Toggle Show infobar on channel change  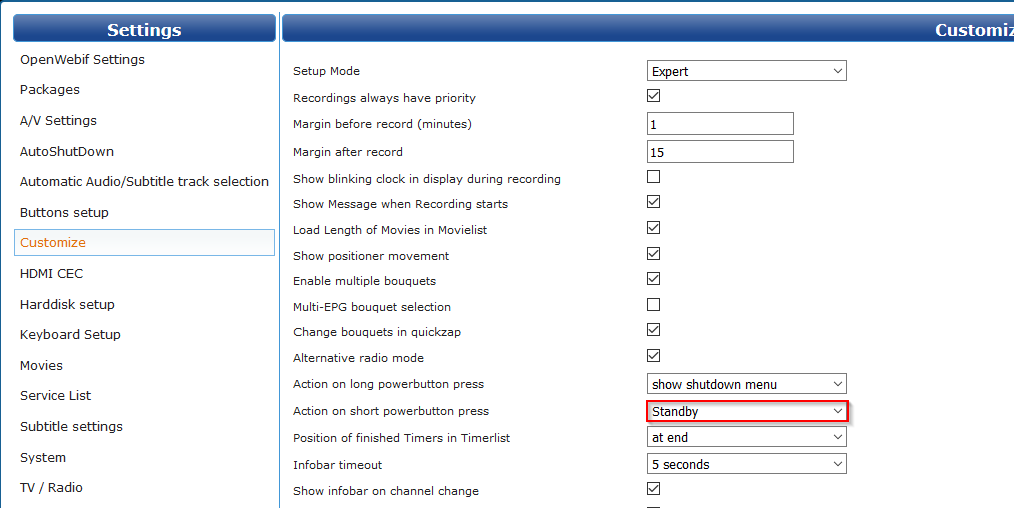coord(654,489)
